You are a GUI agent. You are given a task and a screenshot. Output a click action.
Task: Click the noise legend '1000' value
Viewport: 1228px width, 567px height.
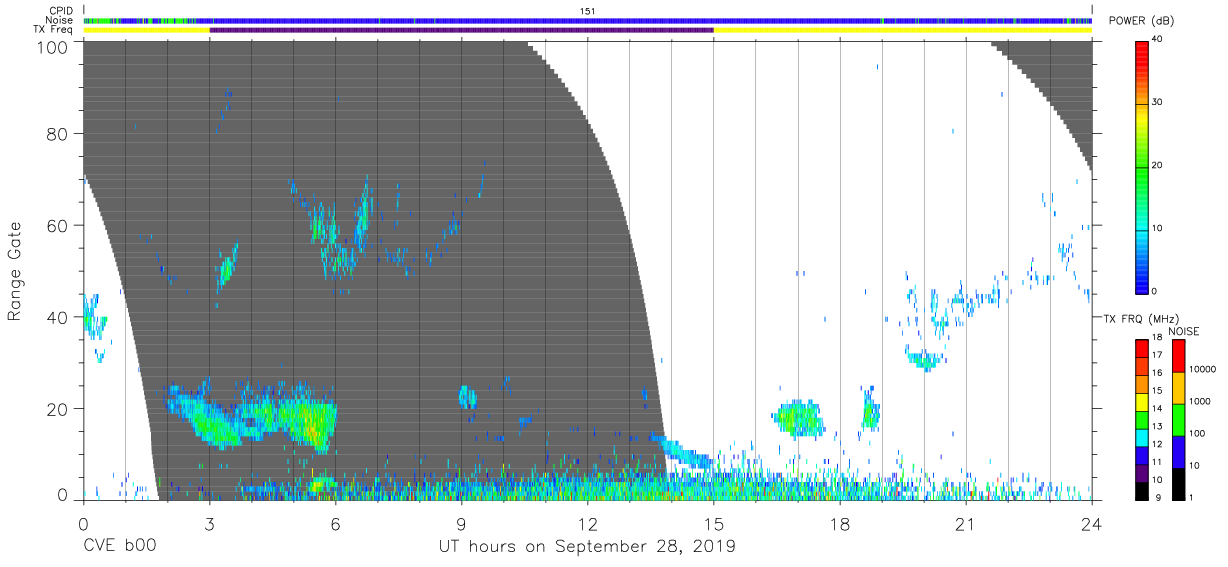(1199, 401)
